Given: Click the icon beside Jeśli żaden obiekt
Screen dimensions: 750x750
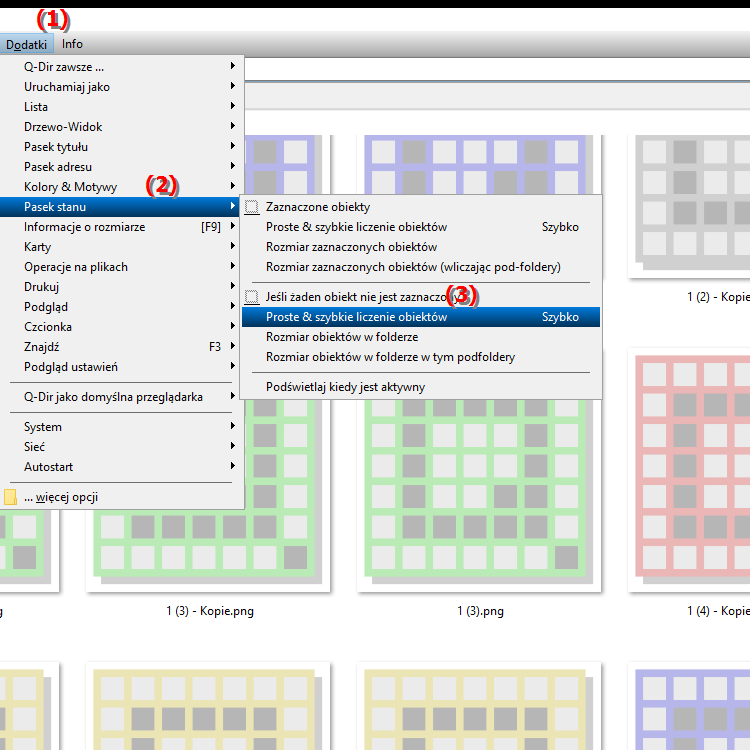Looking at the screenshot, I should [x=252, y=297].
